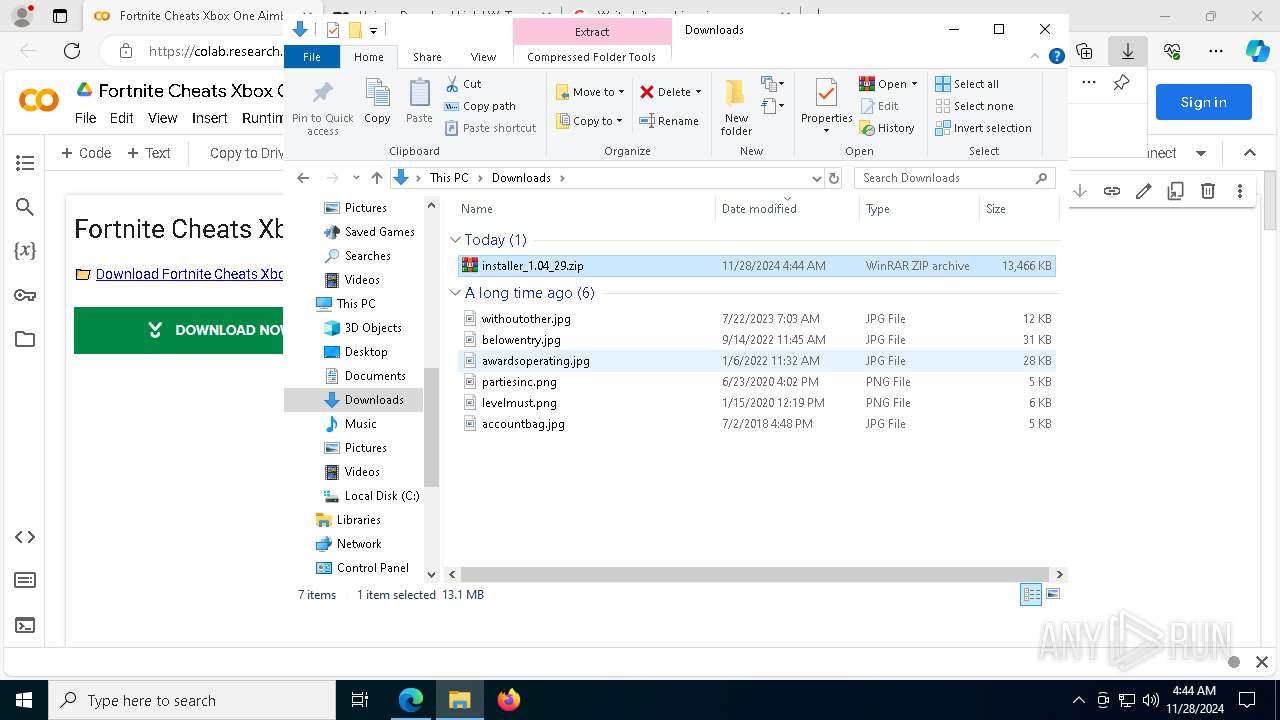This screenshot has width=1280, height=720.
Task: Add Code cell in Colab
Action: pos(86,153)
